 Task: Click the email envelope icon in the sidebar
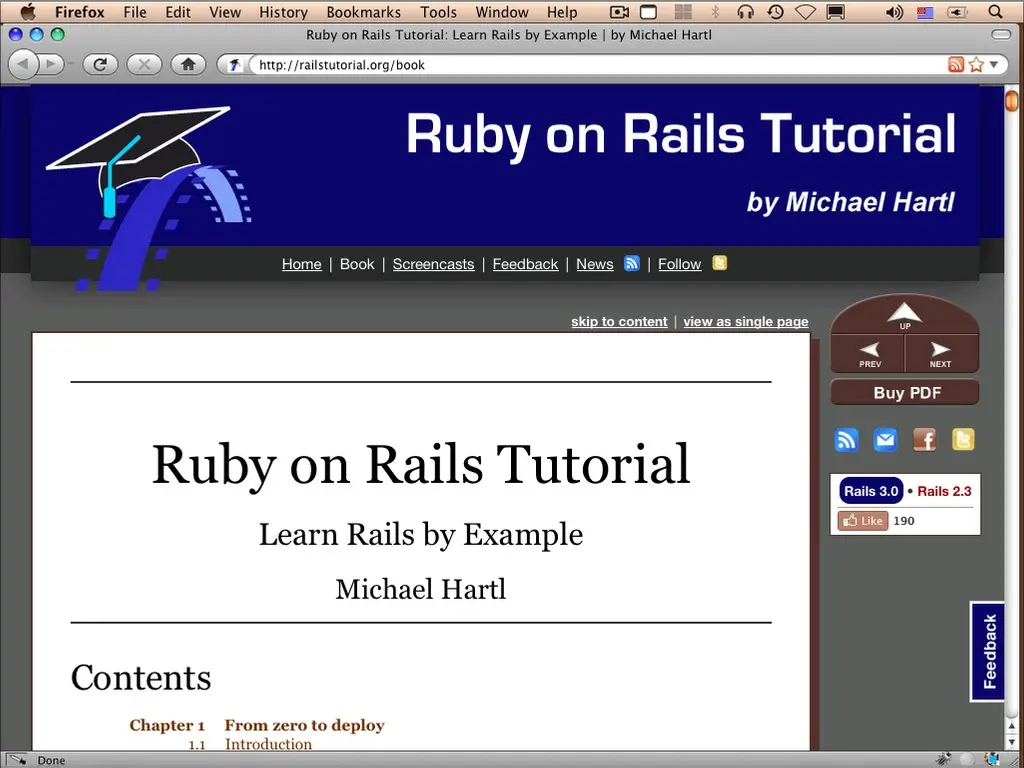(x=886, y=440)
